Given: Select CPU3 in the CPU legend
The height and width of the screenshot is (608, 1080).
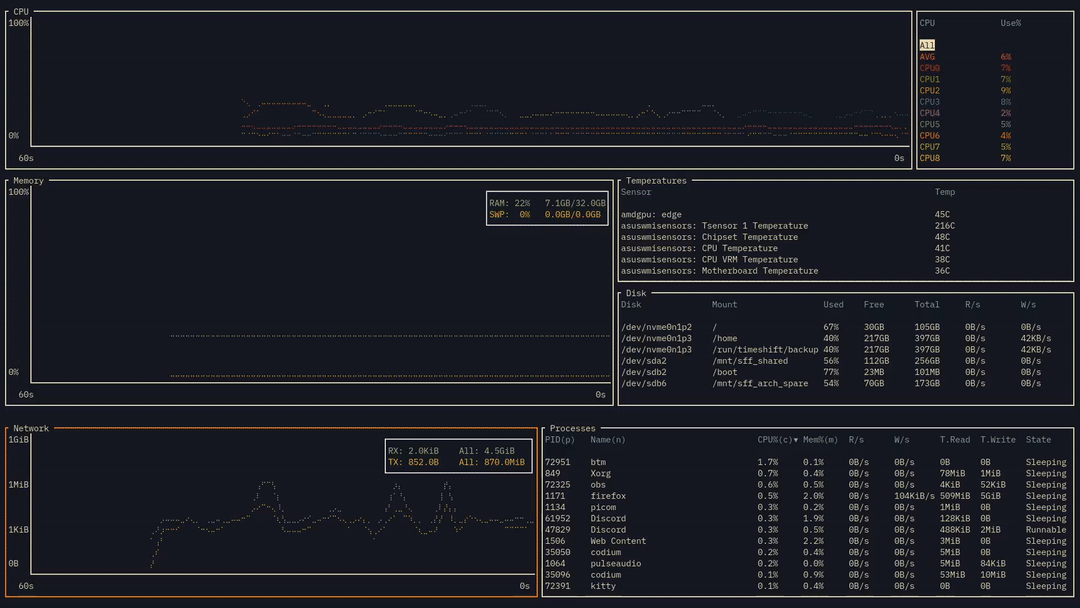Looking at the screenshot, I should tap(965, 102).
